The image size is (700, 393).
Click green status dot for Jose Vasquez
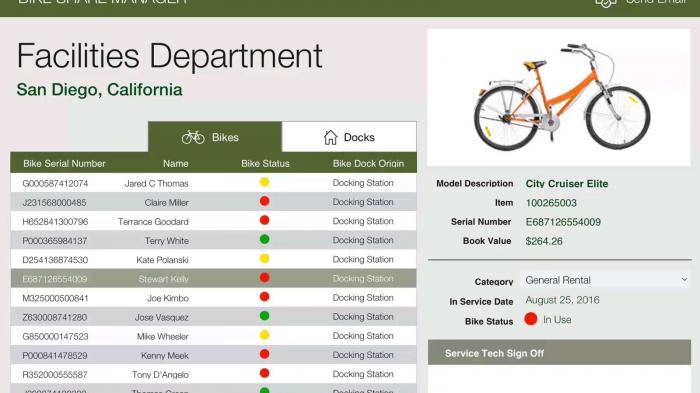264,316
